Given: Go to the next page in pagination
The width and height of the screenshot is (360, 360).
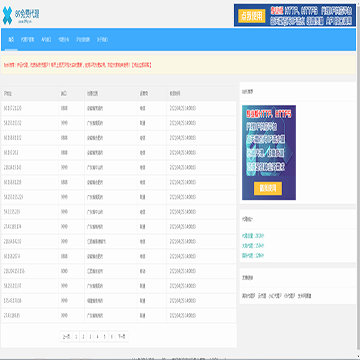Looking at the screenshot, I should point(121,337).
